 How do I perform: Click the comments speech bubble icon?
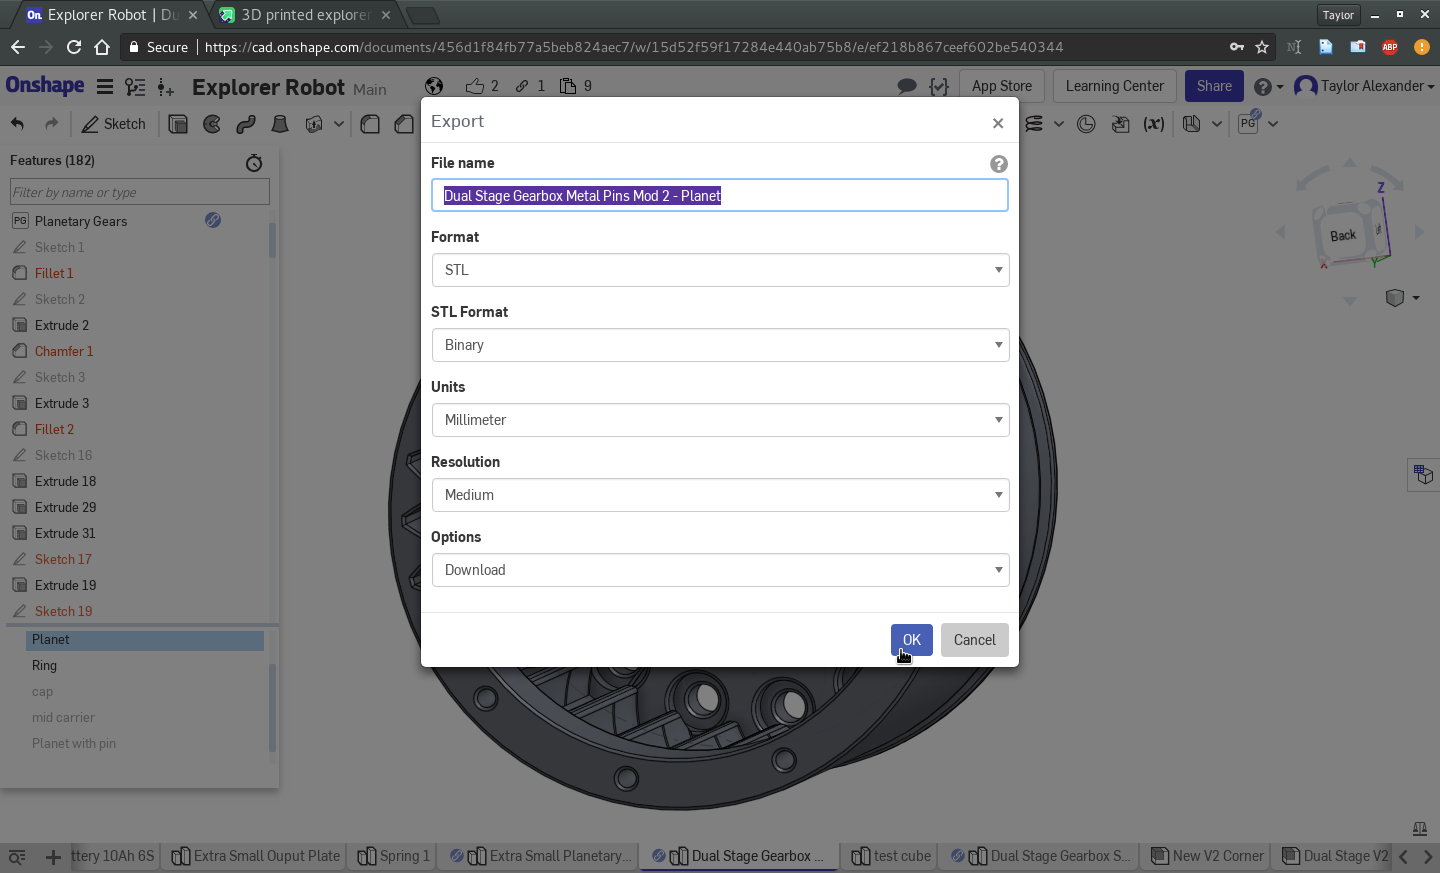tap(907, 86)
